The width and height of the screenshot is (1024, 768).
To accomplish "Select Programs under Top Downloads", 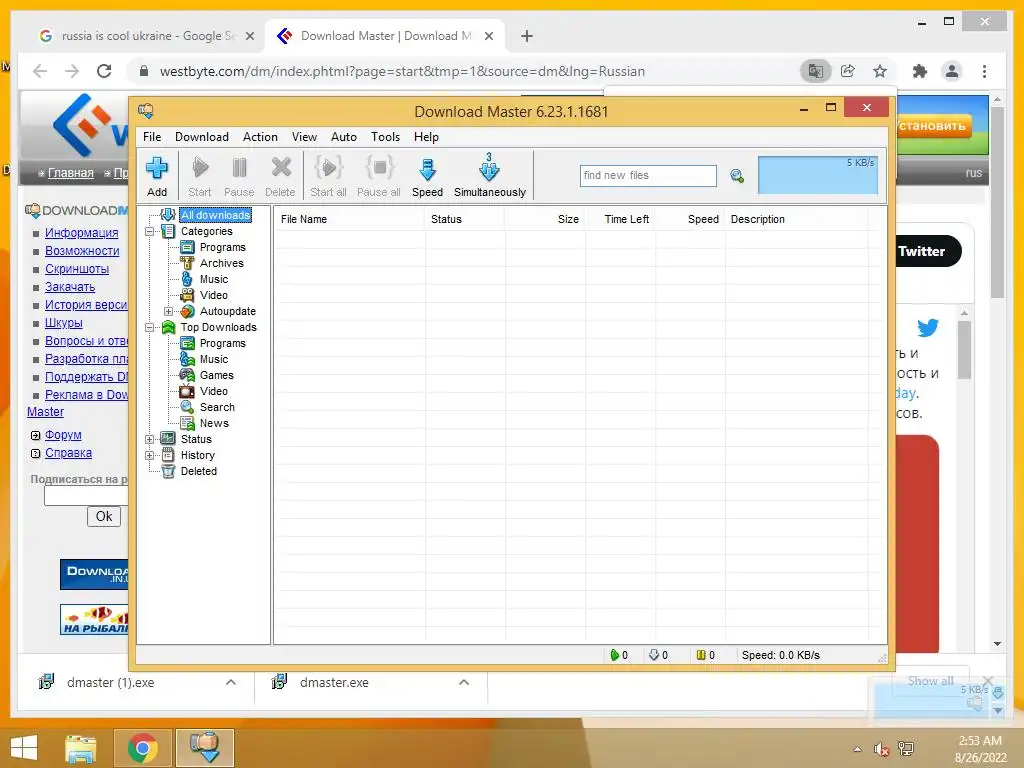I will click(223, 343).
